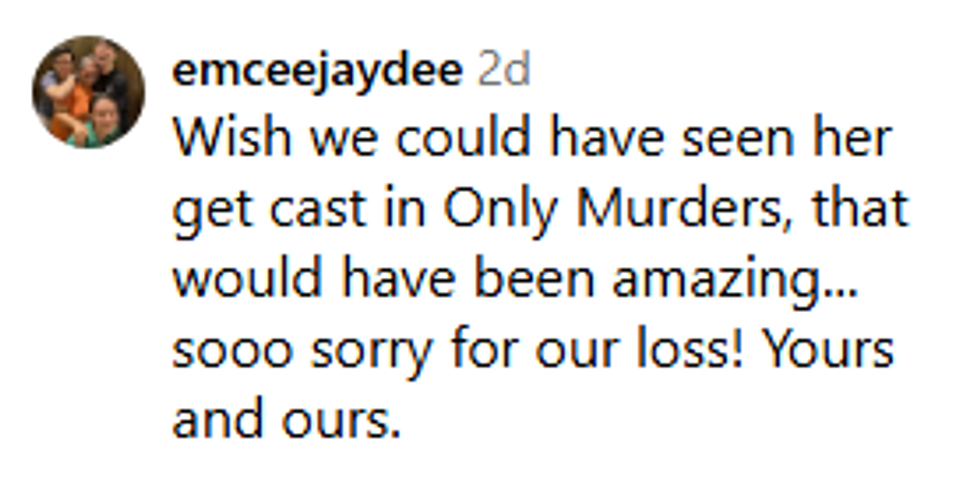The width and height of the screenshot is (980, 483).
Task: Click the 2d comment timestamp
Action: tap(503, 70)
